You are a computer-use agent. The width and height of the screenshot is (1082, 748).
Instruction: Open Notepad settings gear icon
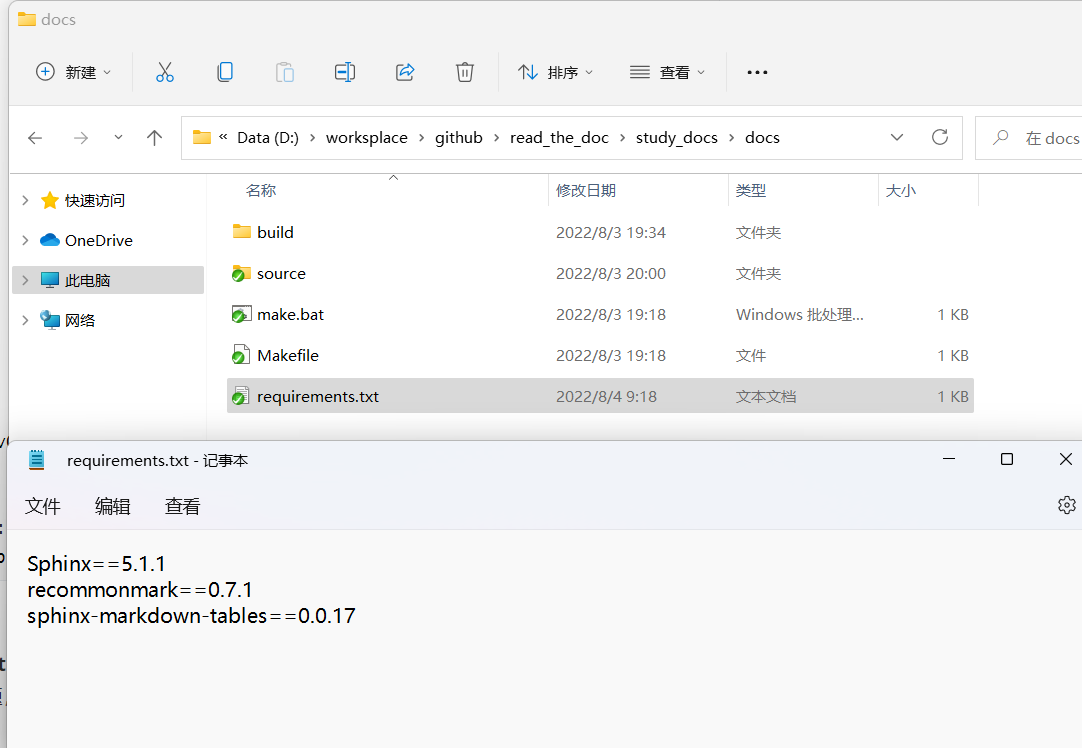pos(1066,505)
